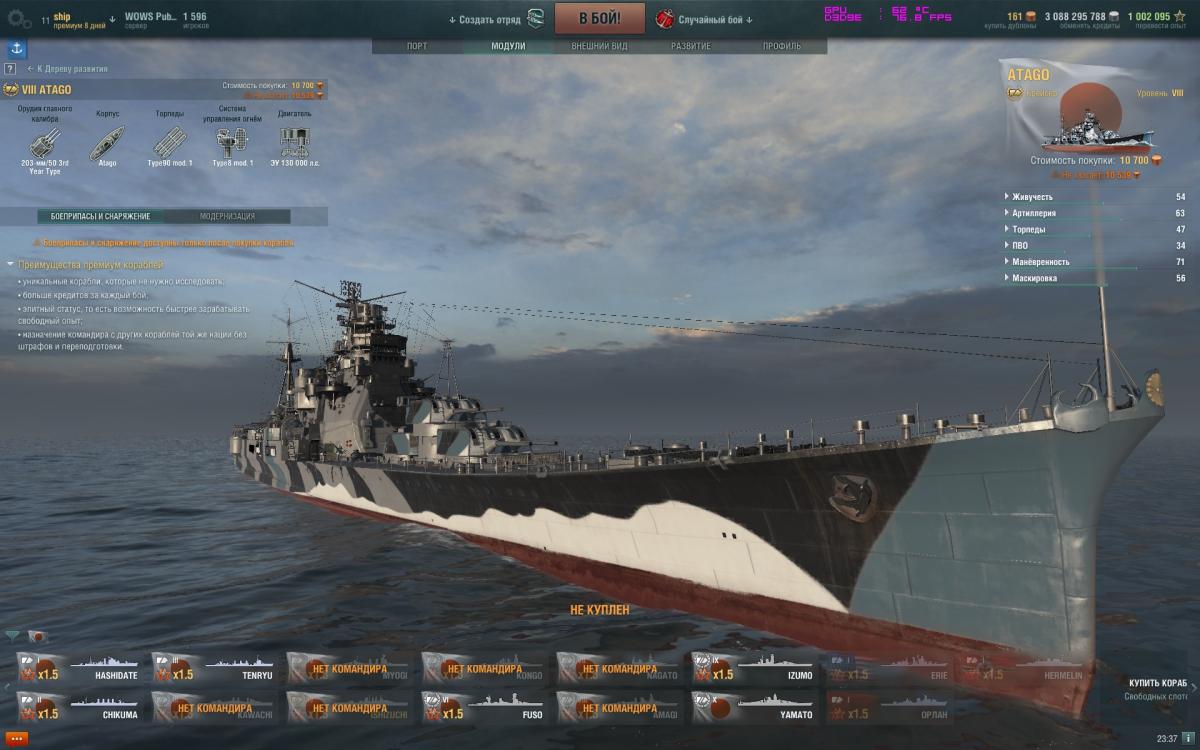
Task: Toggle the Japan flag nation filter
Action: pos(37,636)
